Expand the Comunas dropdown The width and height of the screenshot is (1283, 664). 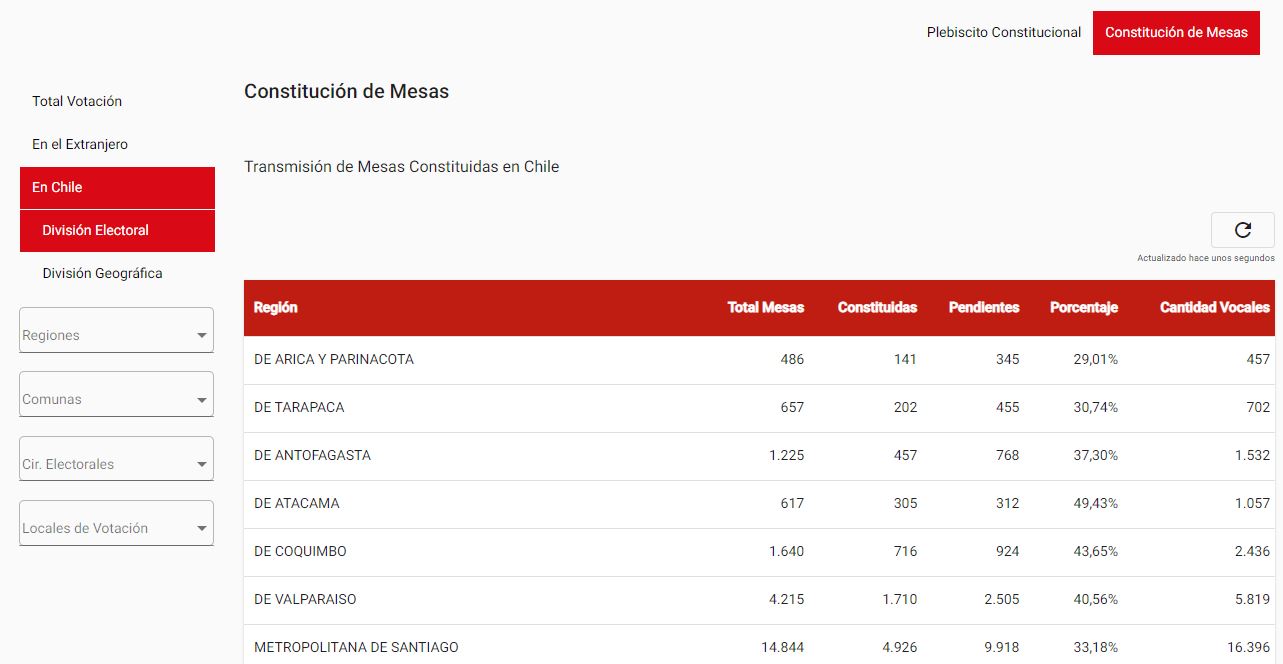116,399
